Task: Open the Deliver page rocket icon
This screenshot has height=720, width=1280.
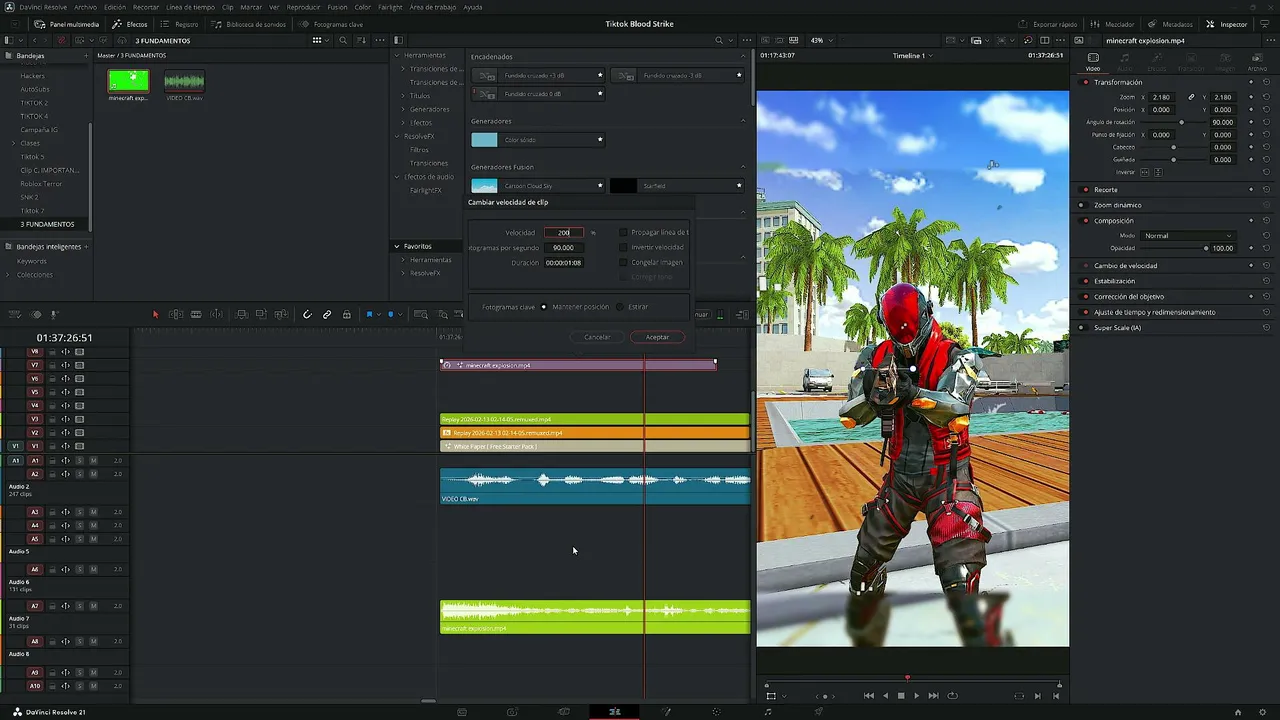Action: click(819, 711)
